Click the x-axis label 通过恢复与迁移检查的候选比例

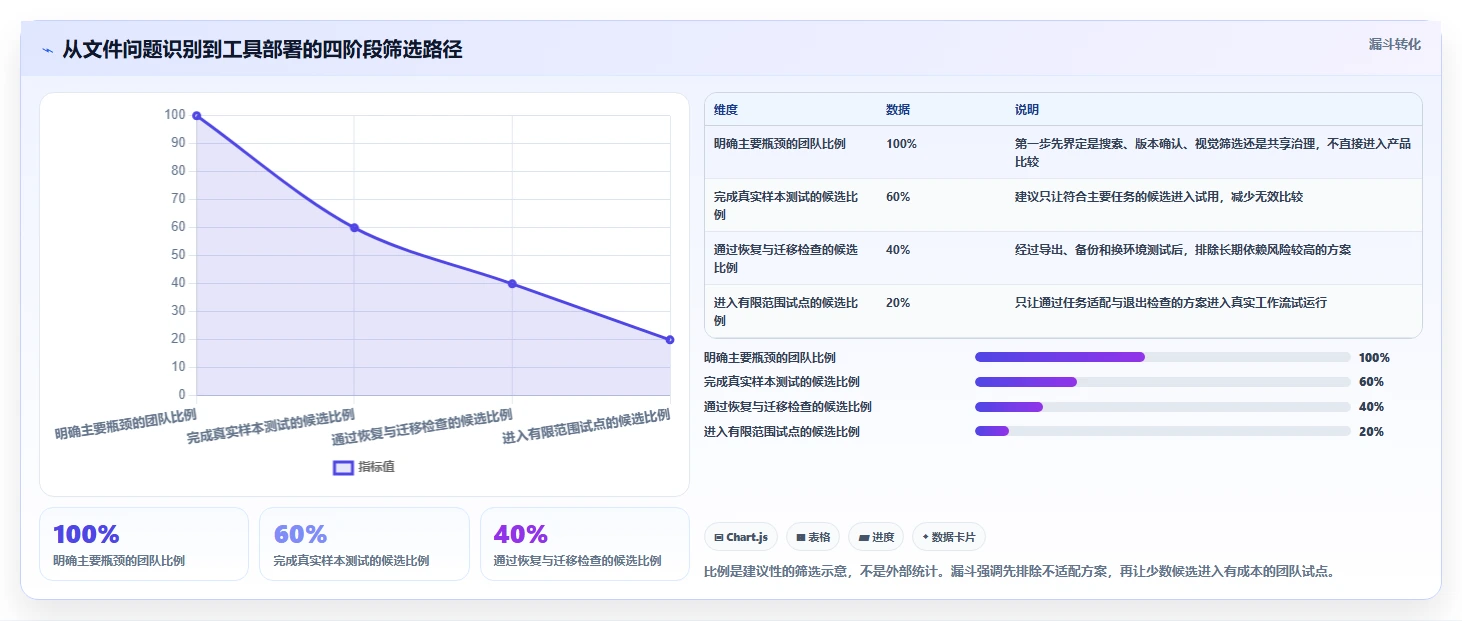[422, 427]
